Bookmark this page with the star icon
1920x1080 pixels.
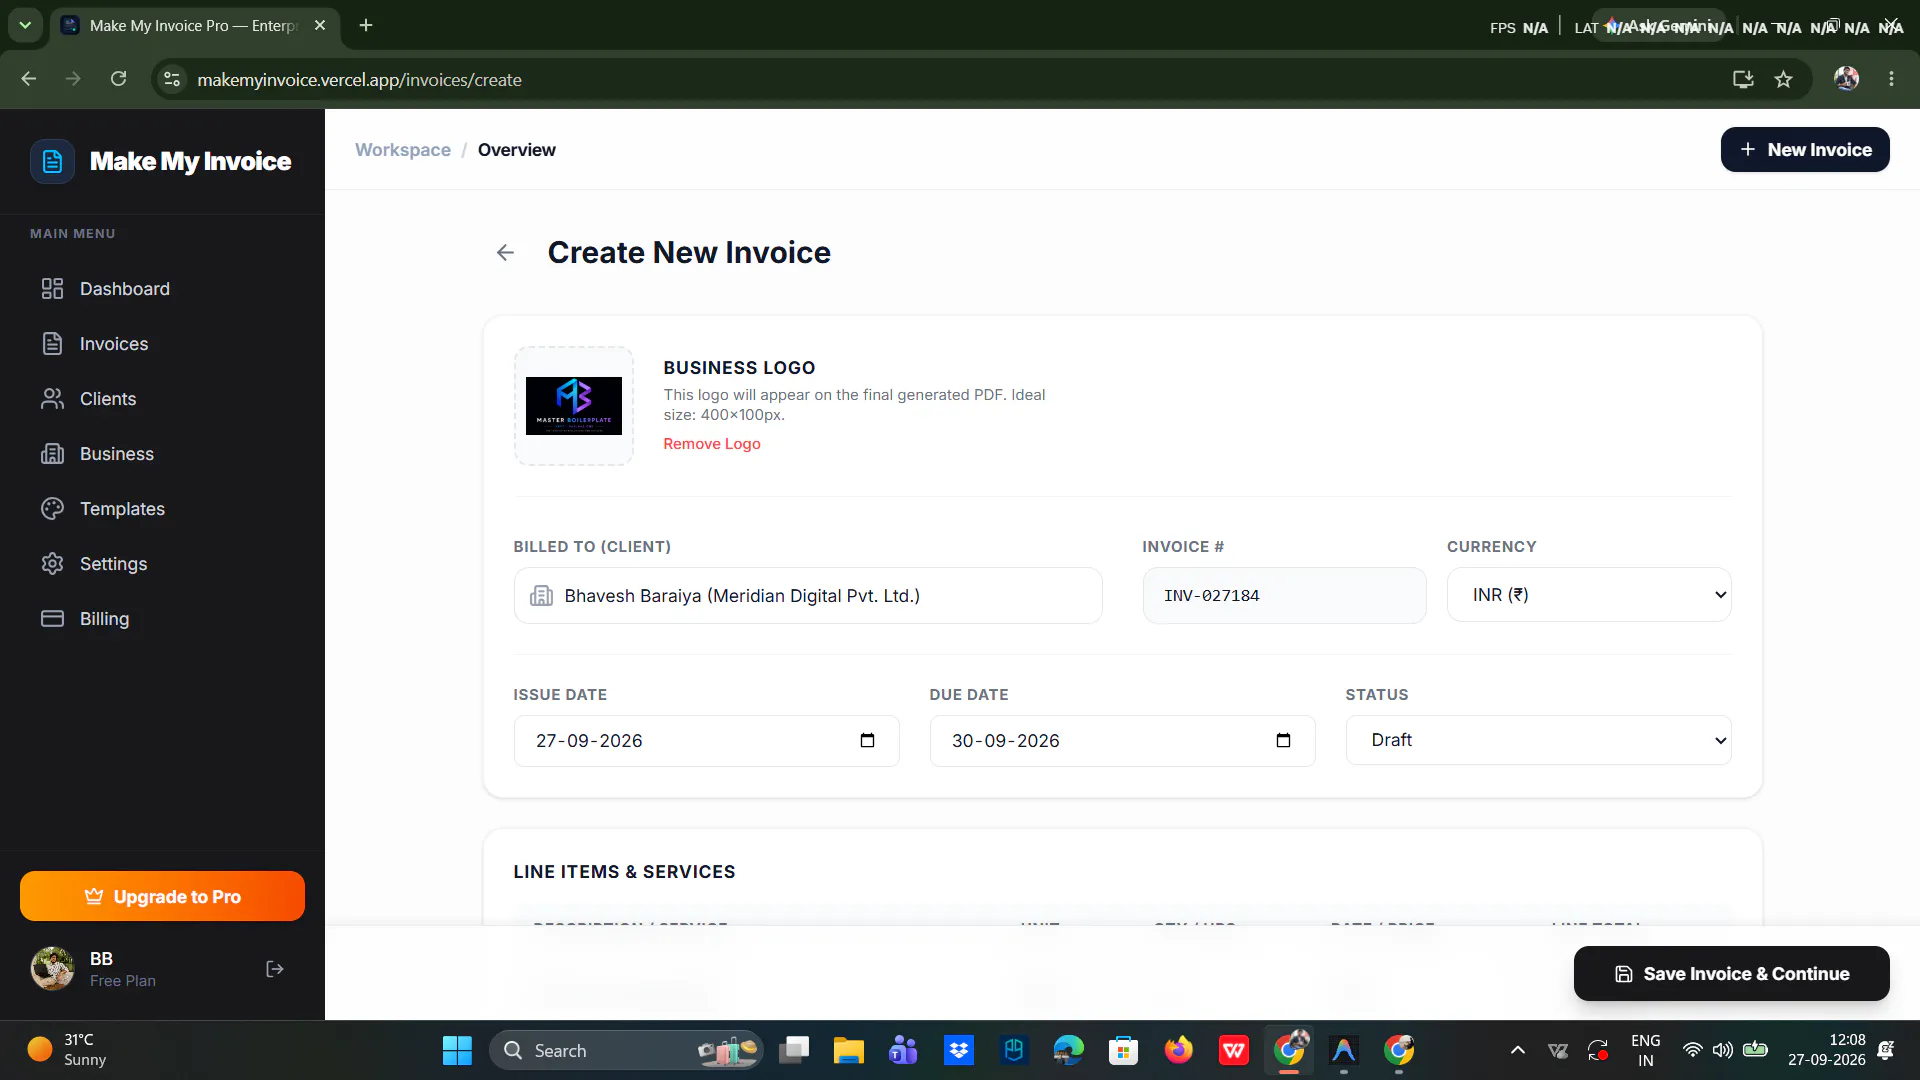[1783, 79]
